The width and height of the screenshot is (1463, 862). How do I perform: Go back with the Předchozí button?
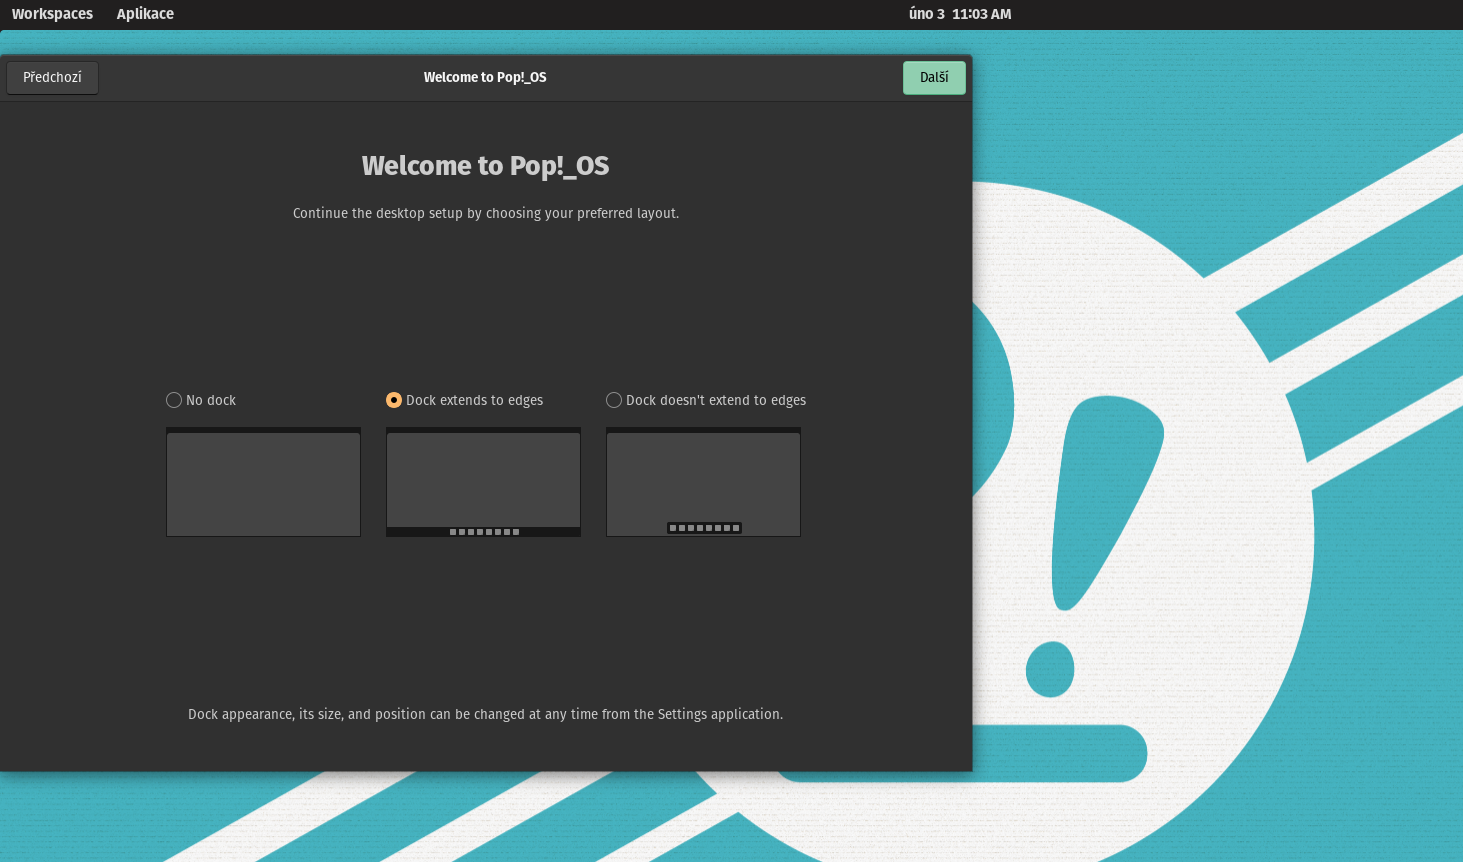[x=52, y=78]
